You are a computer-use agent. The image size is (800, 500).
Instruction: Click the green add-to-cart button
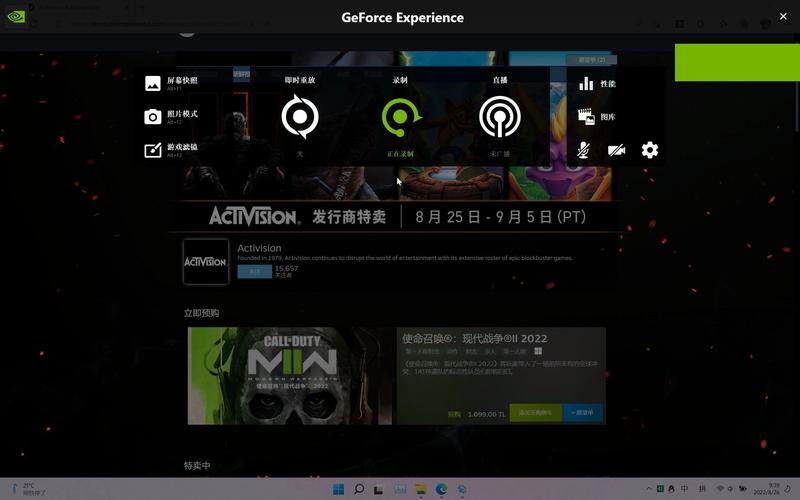pyautogui.click(x=535, y=412)
